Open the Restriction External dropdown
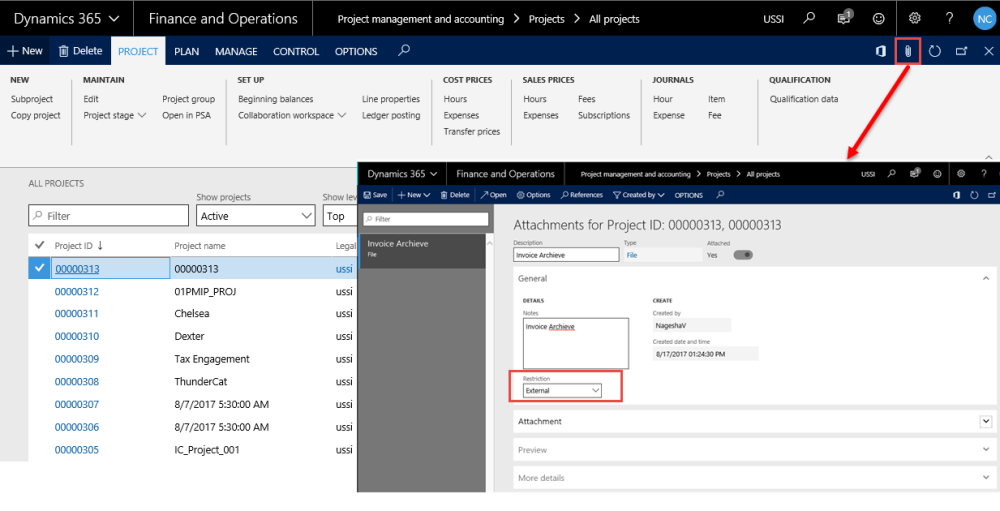The image size is (1000, 511). click(562, 390)
